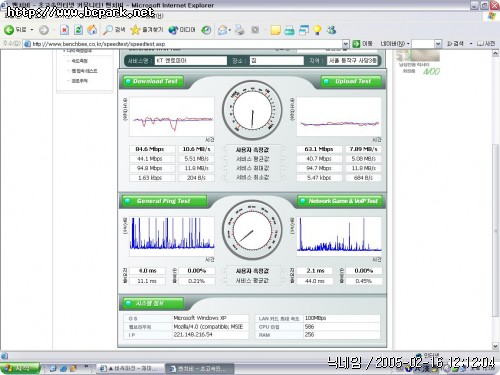The width and height of the screenshot is (500, 375).
Task: Click the 84.6 Mbps download result
Action: (152, 149)
